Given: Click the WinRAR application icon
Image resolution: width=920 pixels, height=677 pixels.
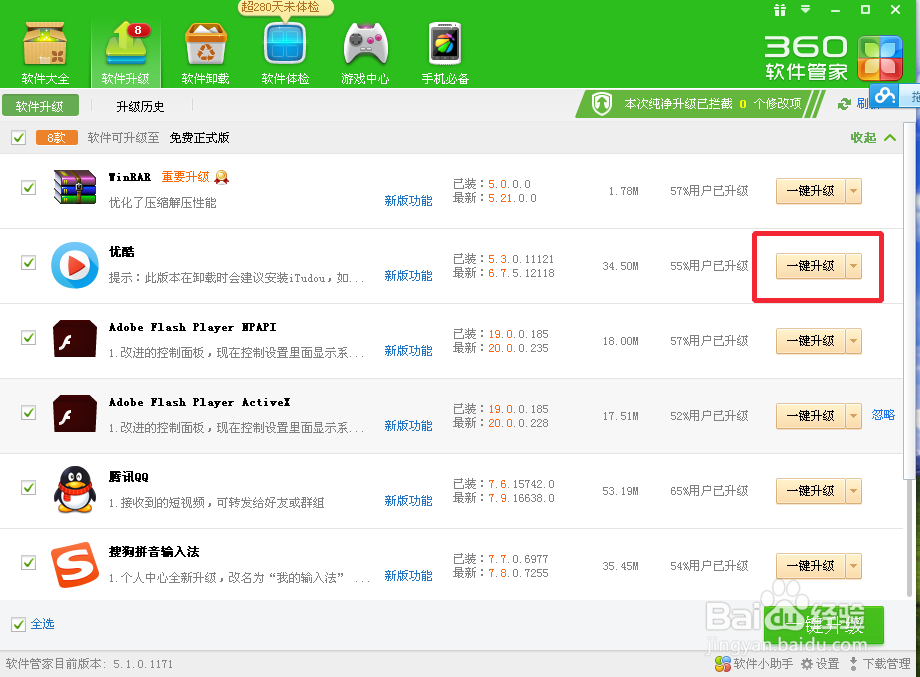Looking at the screenshot, I should point(75,187).
